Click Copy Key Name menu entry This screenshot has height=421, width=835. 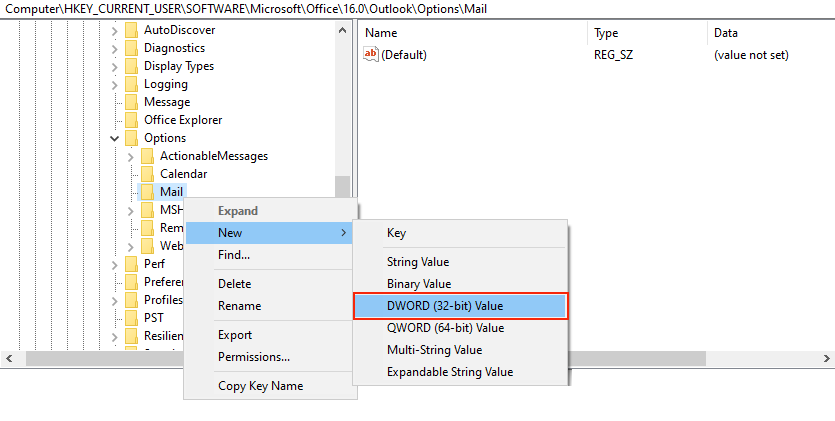260,386
